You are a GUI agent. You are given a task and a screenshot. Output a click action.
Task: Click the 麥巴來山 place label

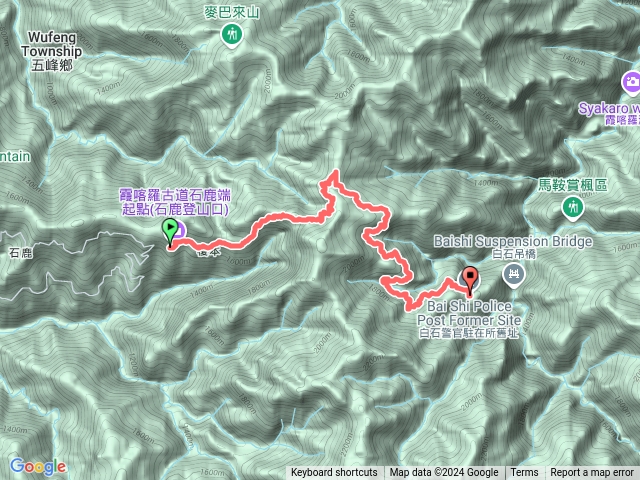coord(232,12)
